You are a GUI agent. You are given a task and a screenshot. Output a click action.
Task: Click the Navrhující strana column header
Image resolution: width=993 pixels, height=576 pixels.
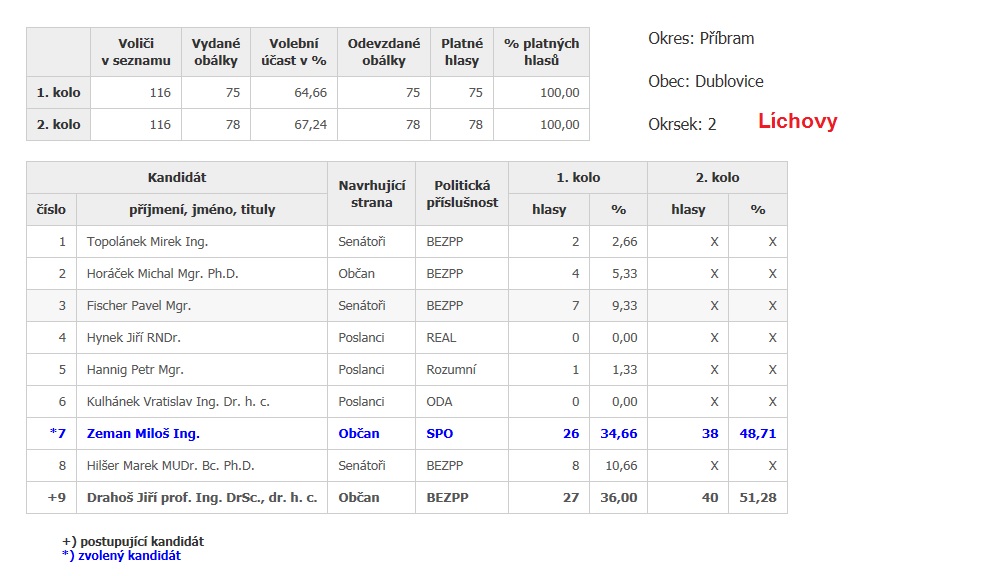(x=371, y=193)
